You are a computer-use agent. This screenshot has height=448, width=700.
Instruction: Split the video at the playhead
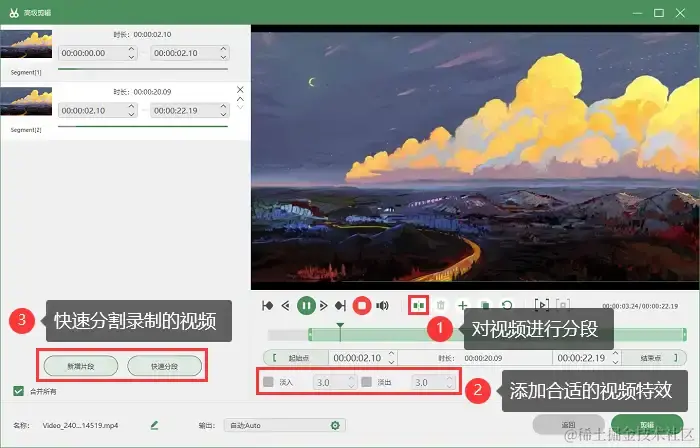418,305
